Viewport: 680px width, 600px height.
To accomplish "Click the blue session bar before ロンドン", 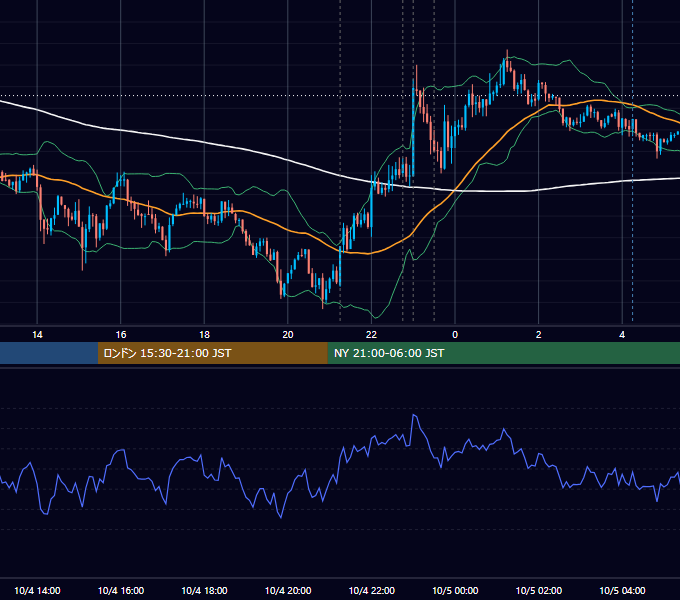I will 49,353.
